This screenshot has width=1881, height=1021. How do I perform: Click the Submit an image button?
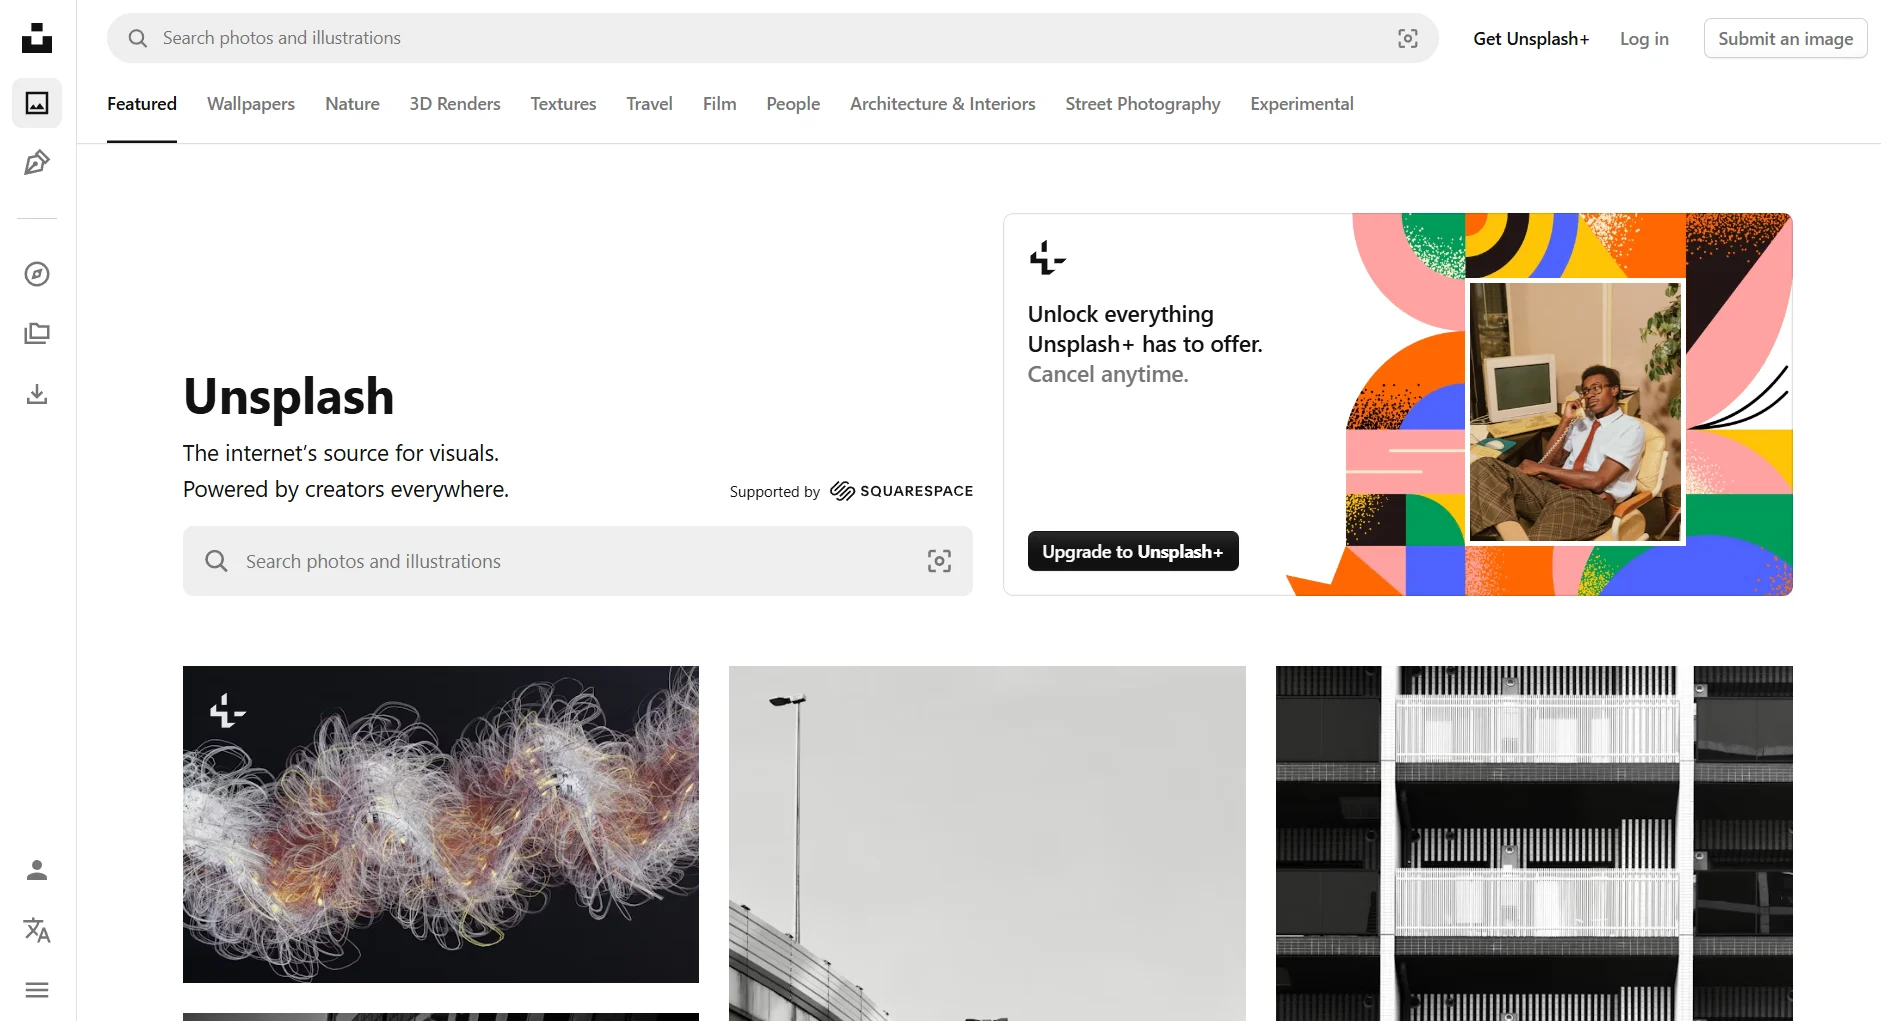click(1785, 38)
